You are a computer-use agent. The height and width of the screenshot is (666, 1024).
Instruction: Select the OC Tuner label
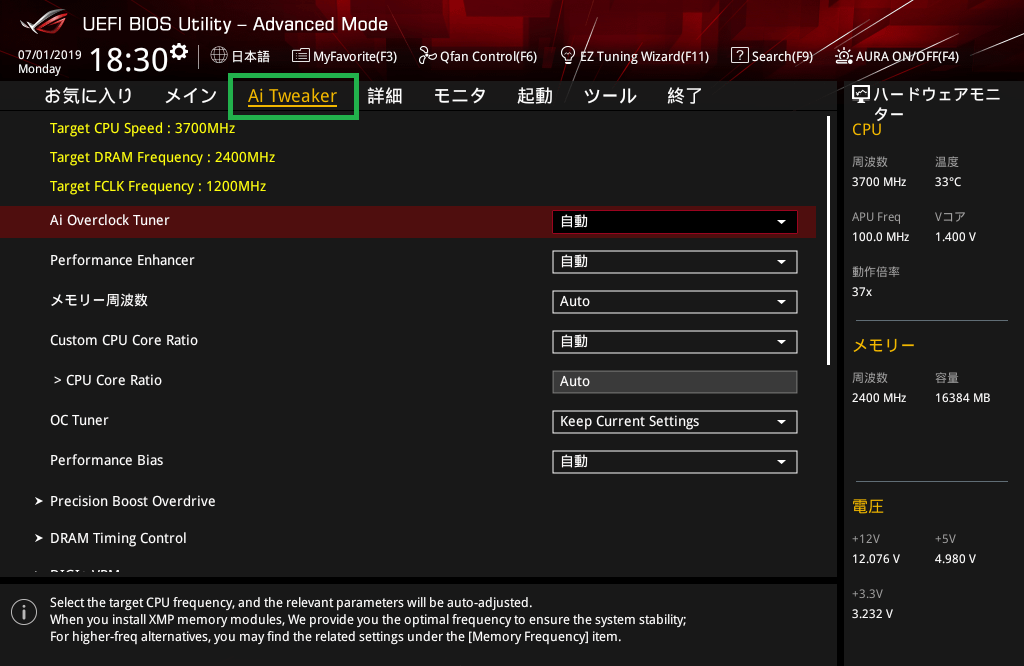pyautogui.click(x=79, y=420)
